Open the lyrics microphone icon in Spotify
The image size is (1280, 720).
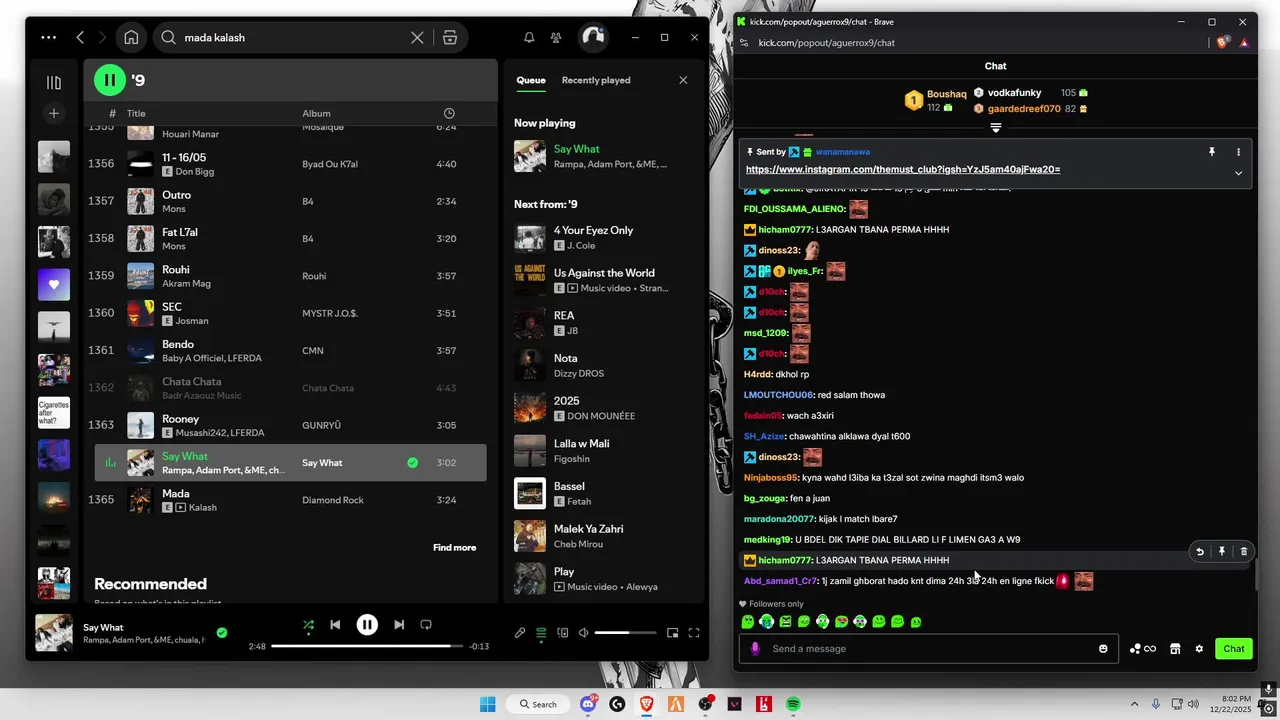click(520, 633)
